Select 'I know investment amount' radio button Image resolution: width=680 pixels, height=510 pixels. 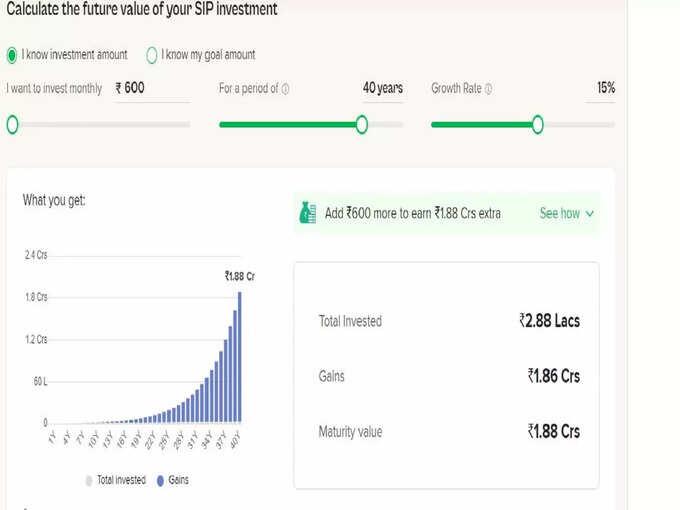(12, 55)
